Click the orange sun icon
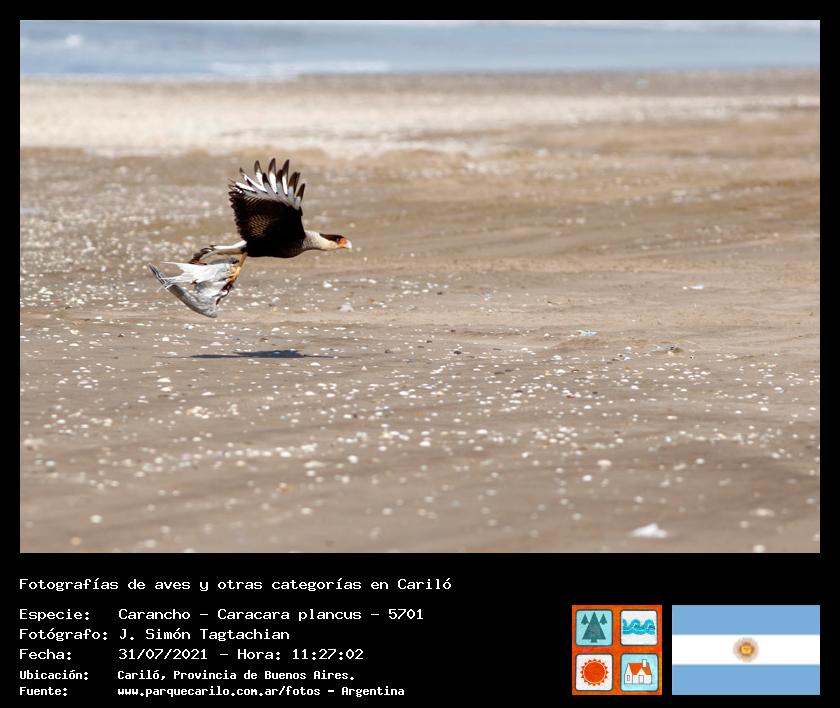 (x=594, y=672)
